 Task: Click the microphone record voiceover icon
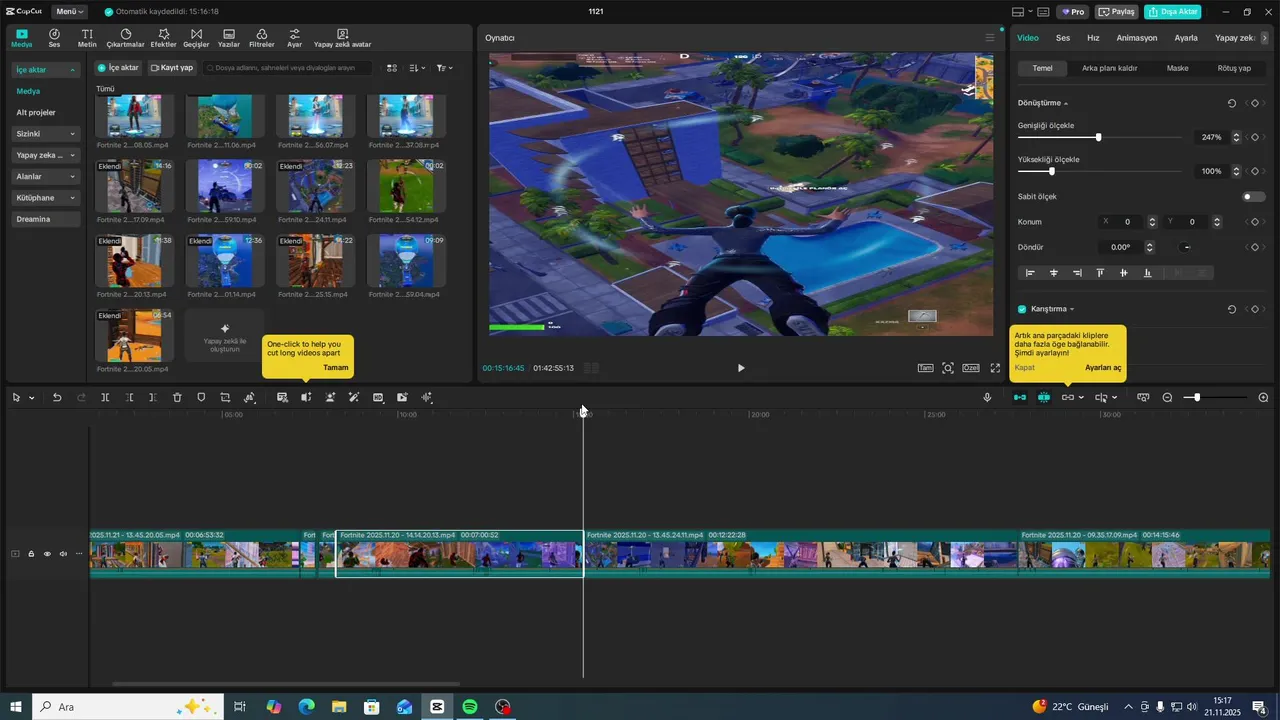pos(987,397)
